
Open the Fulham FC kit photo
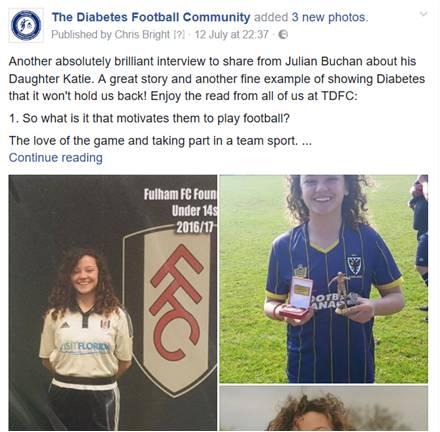pyautogui.click(x=113, y=303)
